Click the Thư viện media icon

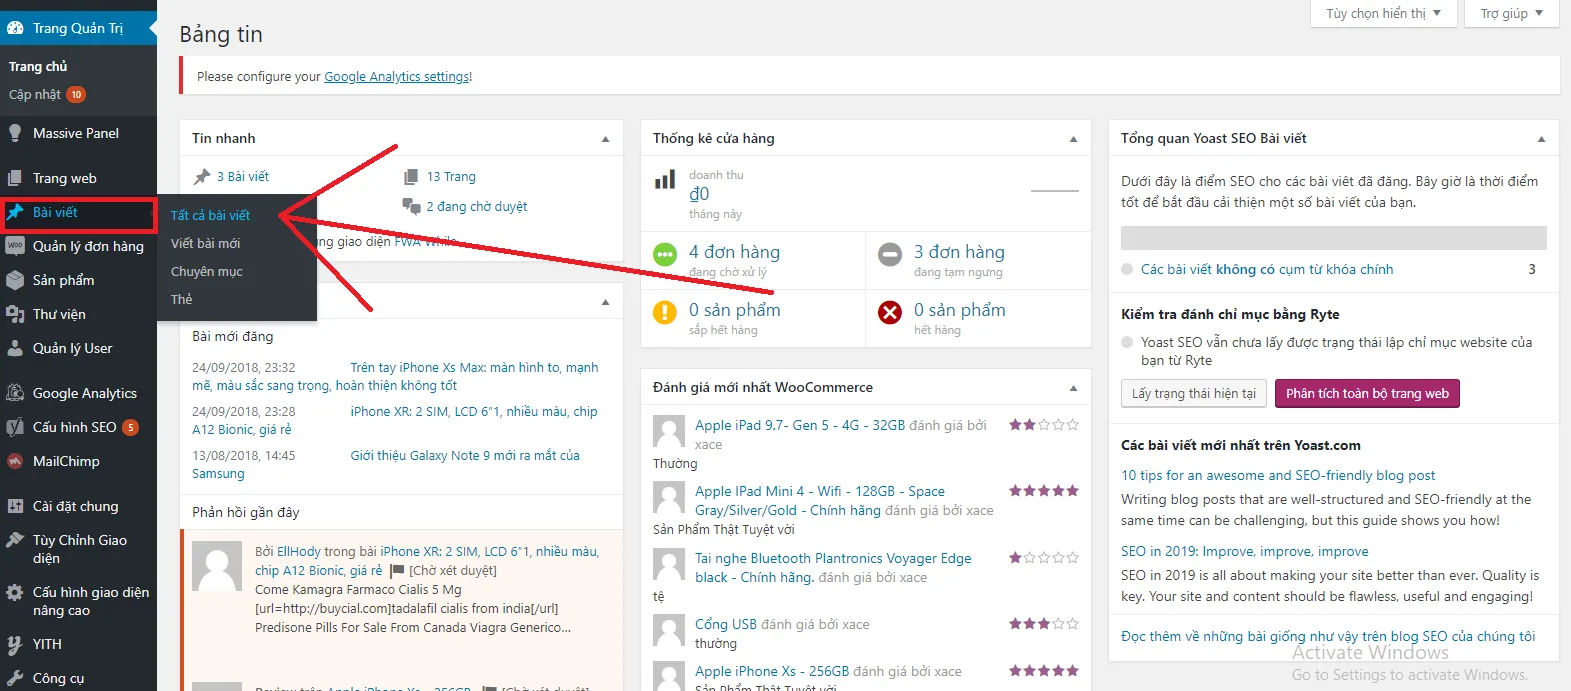pyautogui.click(x=15, y=314)
